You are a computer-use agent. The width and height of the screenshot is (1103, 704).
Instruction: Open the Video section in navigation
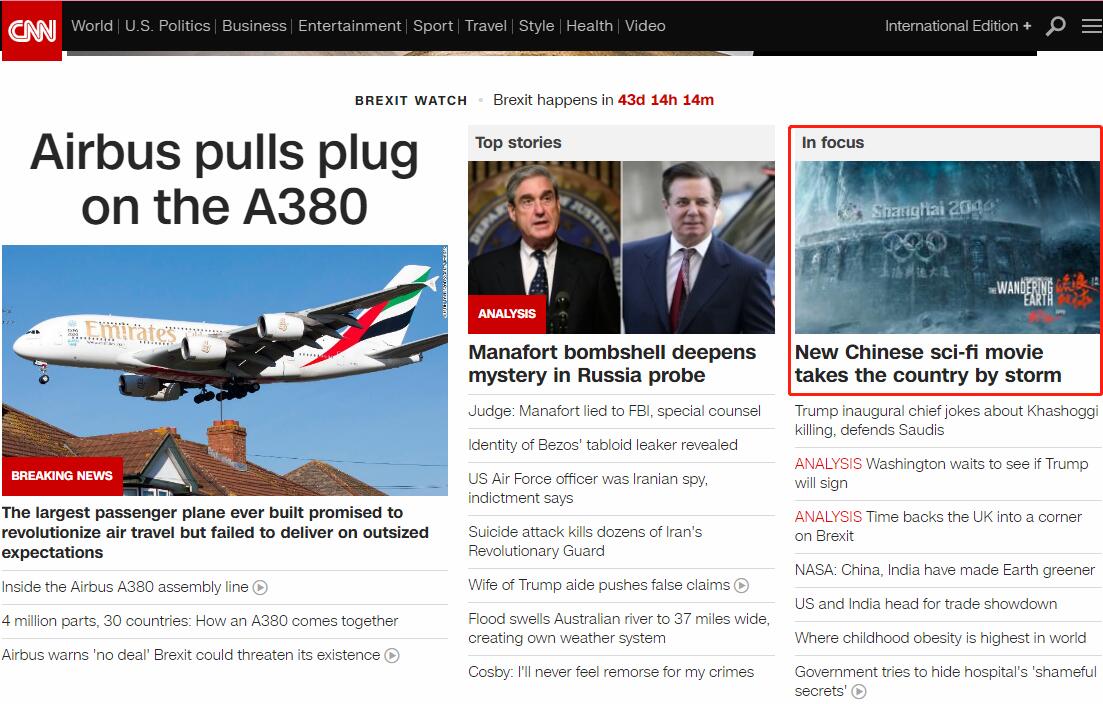645,26
